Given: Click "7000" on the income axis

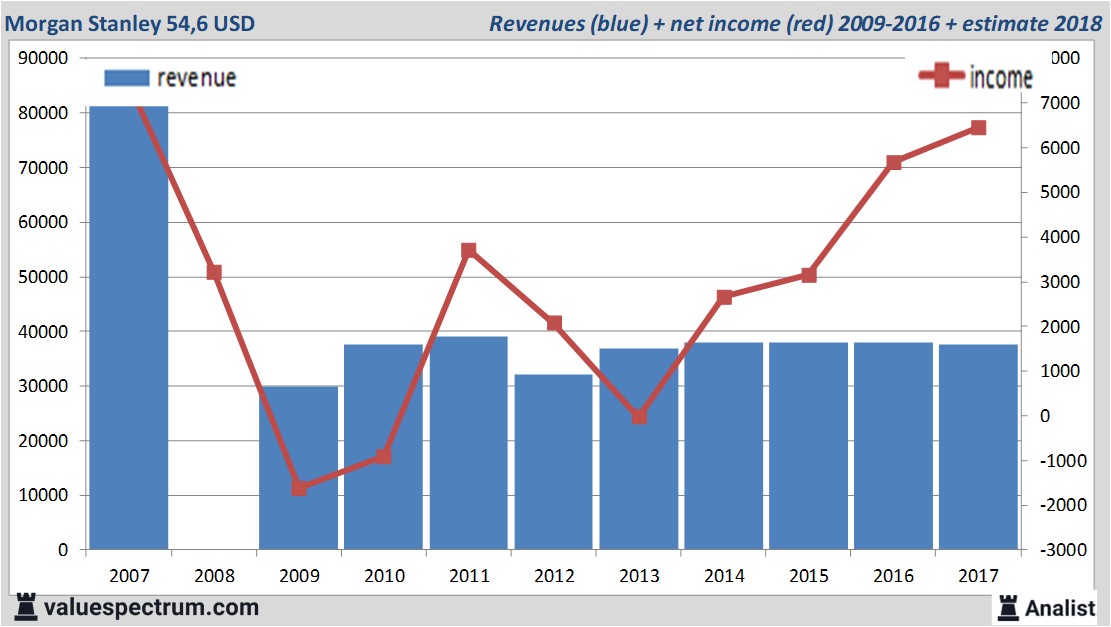Looking at the screenshot, I should pos(1060,103).
